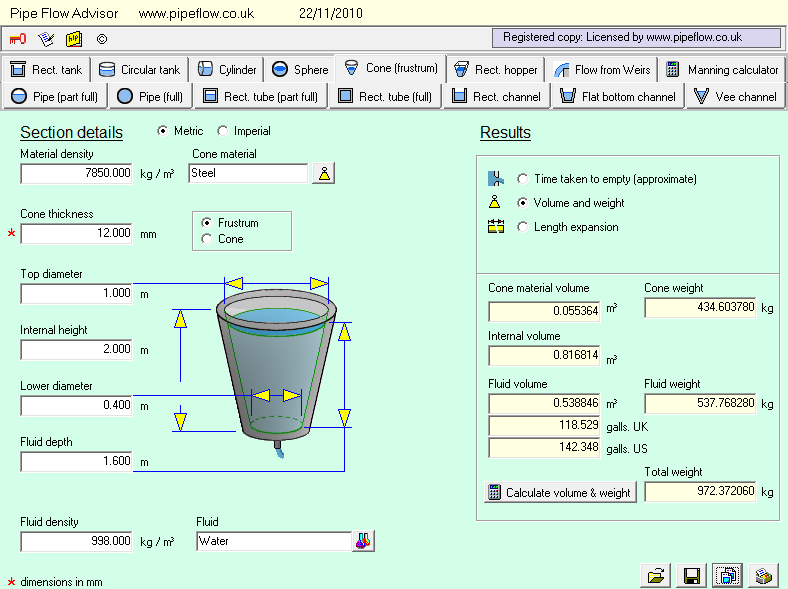Select the Length expansion option

point(523,227)
